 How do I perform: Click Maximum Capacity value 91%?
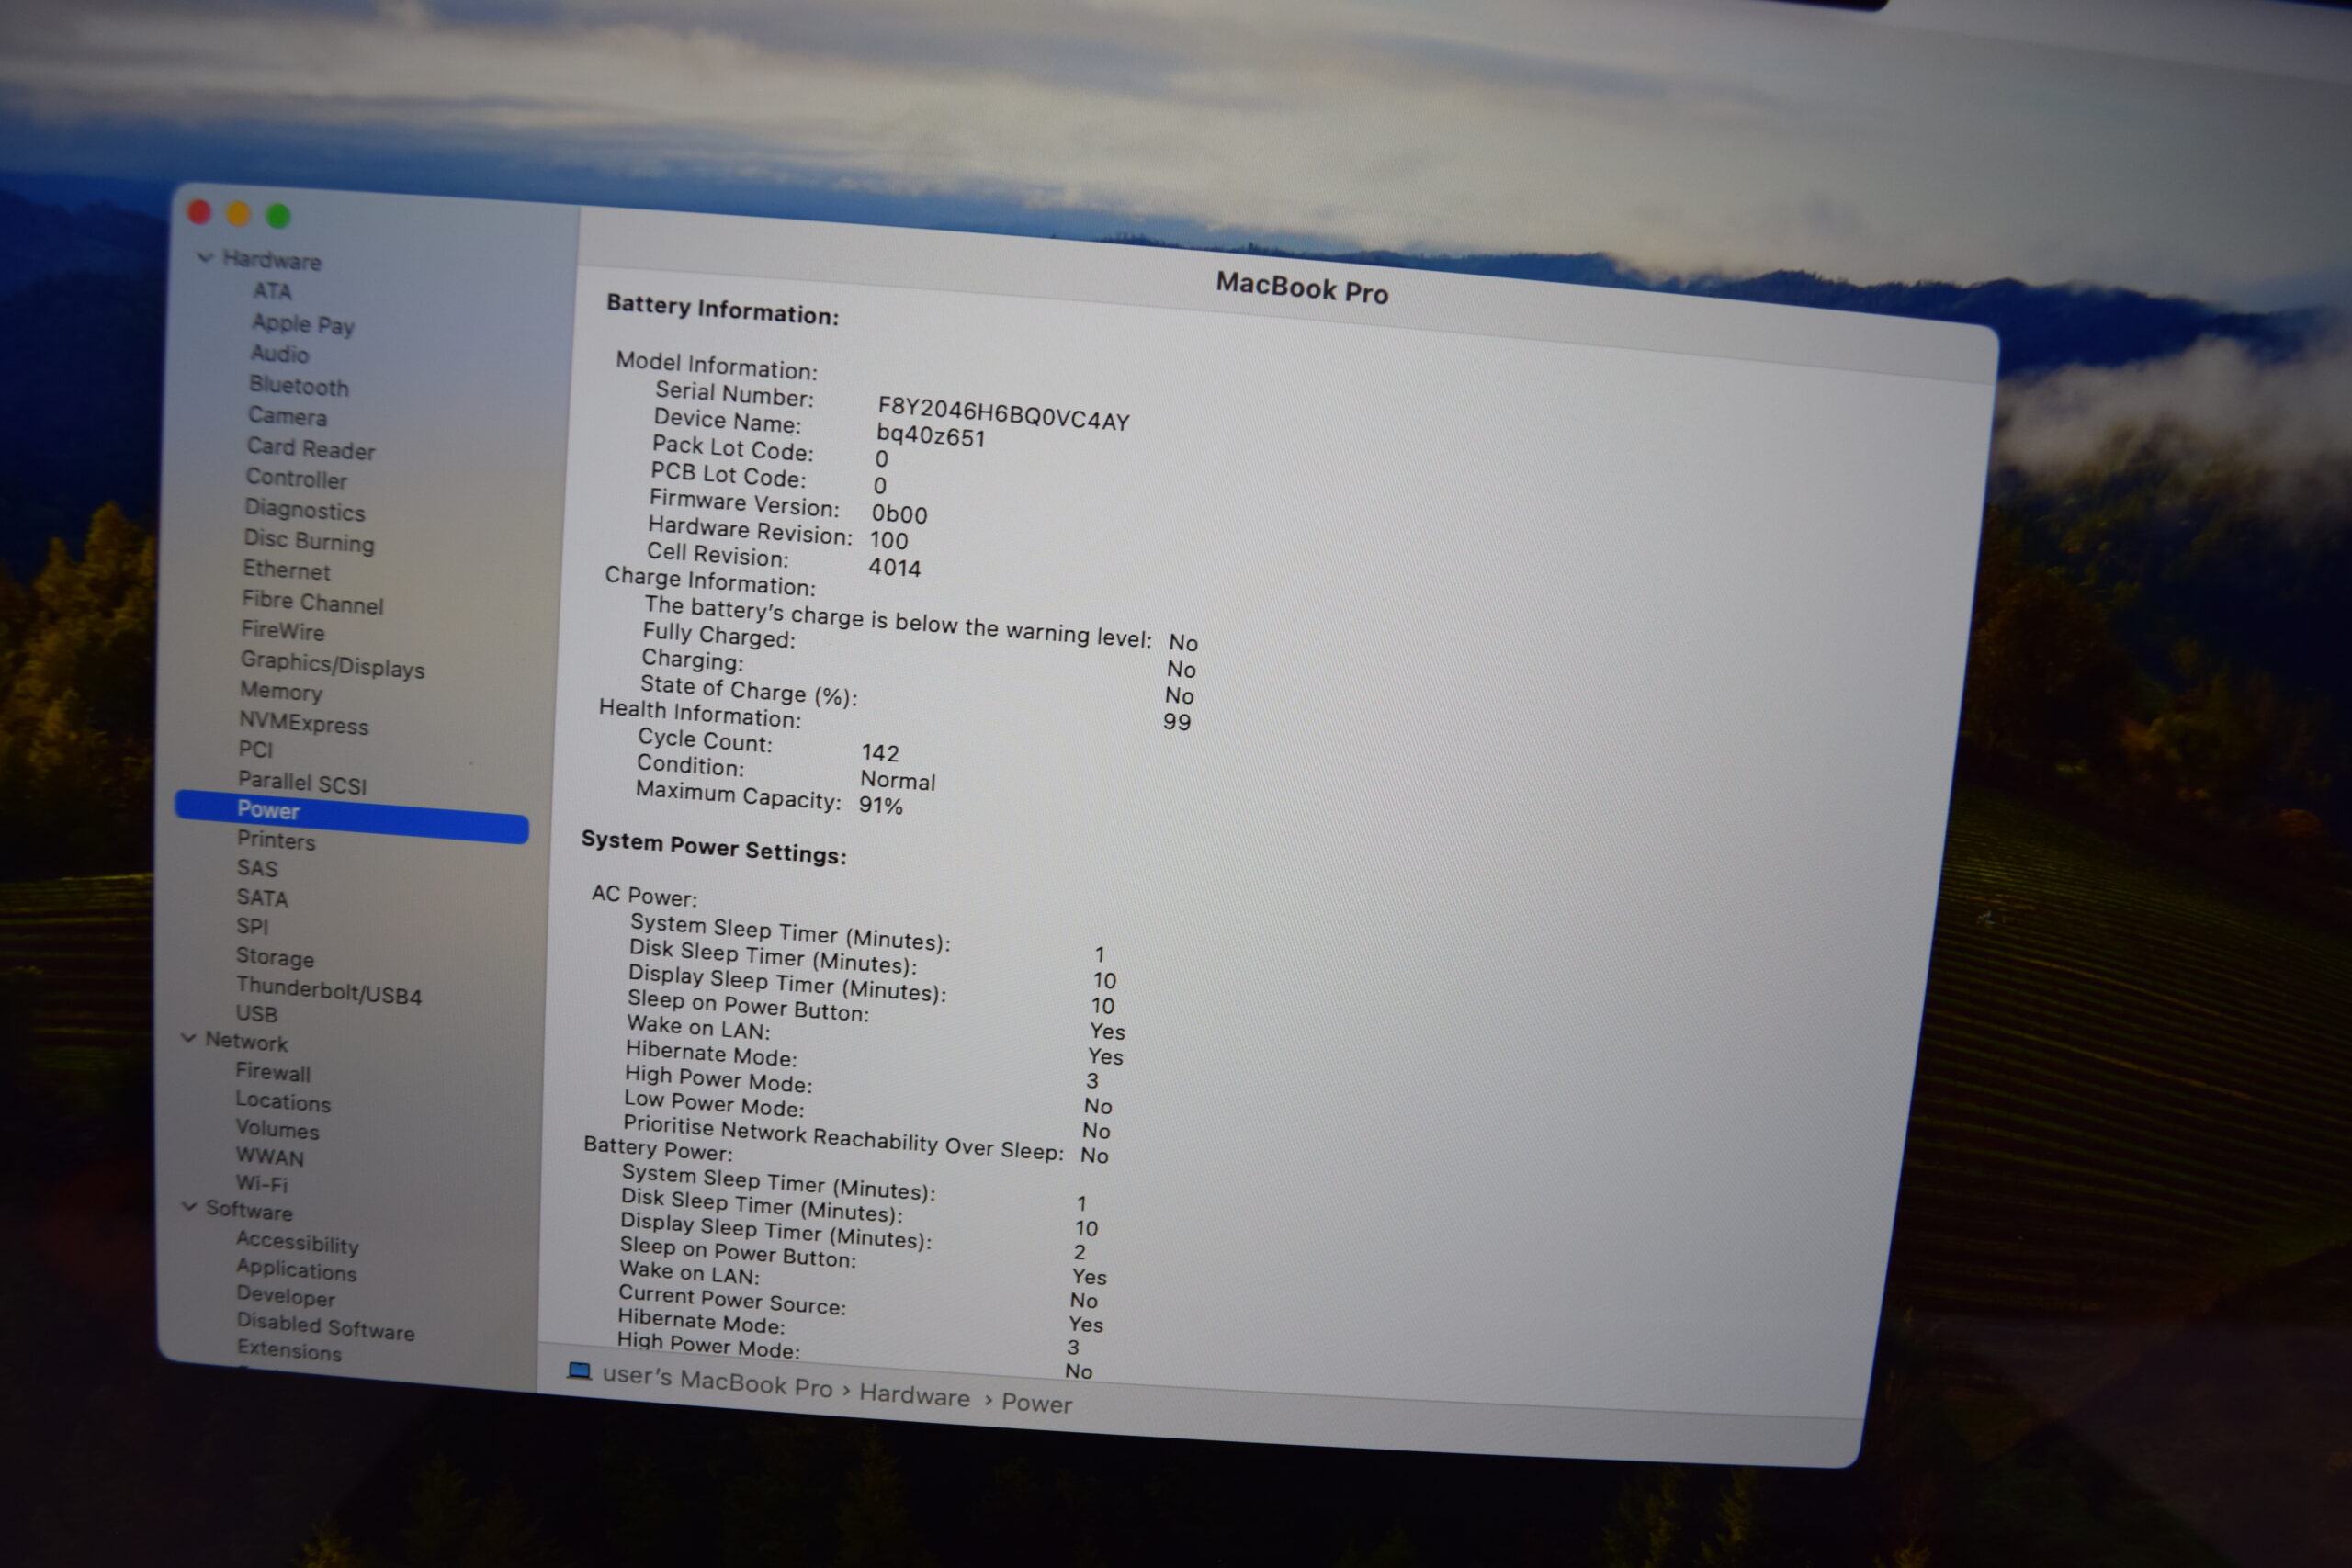pyautogui.click(x=881, y=805)
